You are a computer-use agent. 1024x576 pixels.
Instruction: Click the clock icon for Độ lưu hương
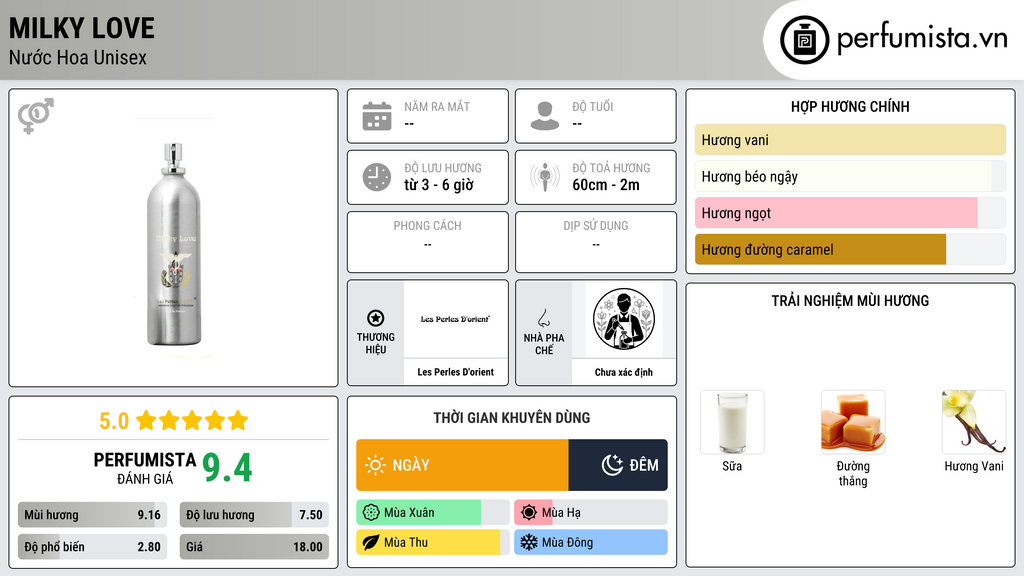pos(377,177)
